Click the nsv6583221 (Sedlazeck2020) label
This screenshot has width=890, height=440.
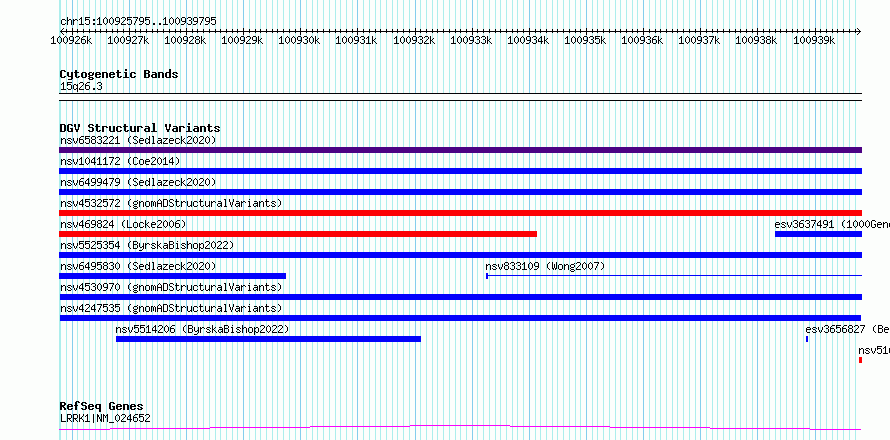click(x=138, y=140)
